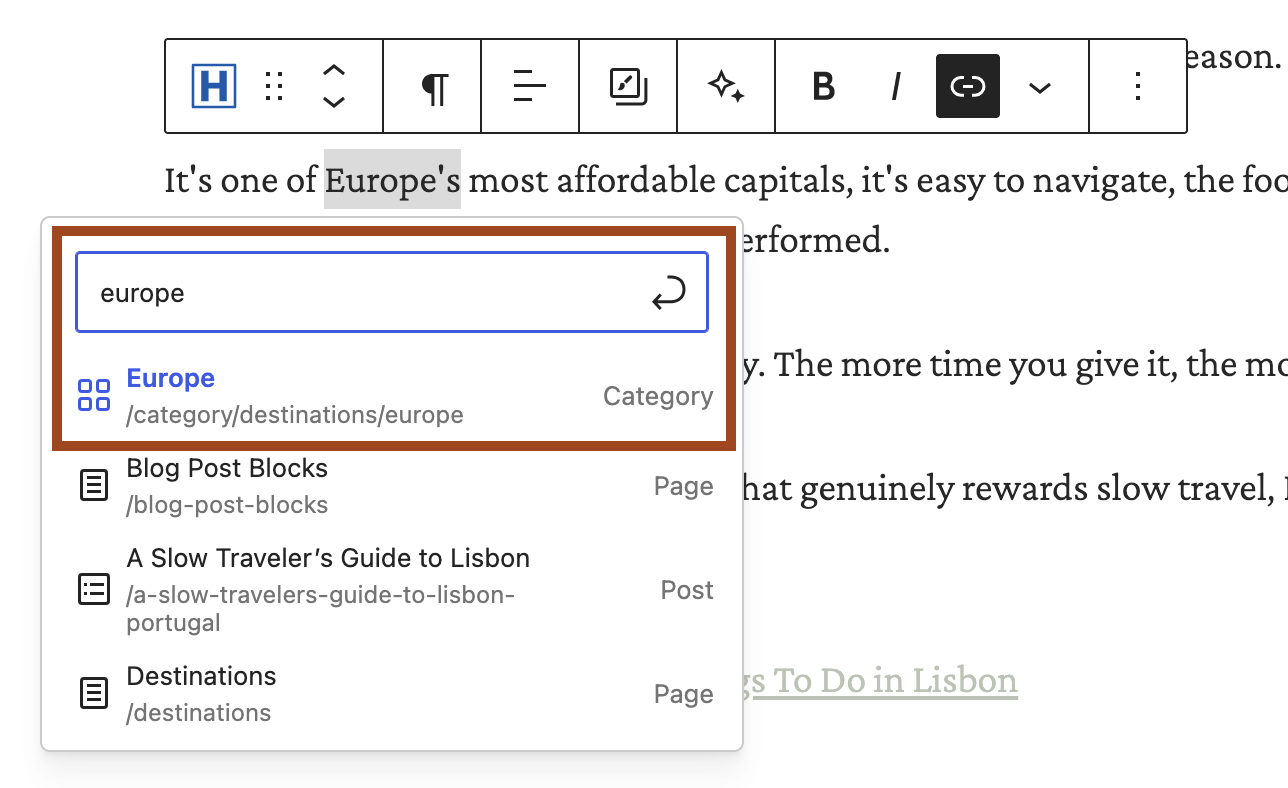This screenshot has height=788, width=1288.
Task: Toggle bold formatting
Action: (x=823, y=87)
